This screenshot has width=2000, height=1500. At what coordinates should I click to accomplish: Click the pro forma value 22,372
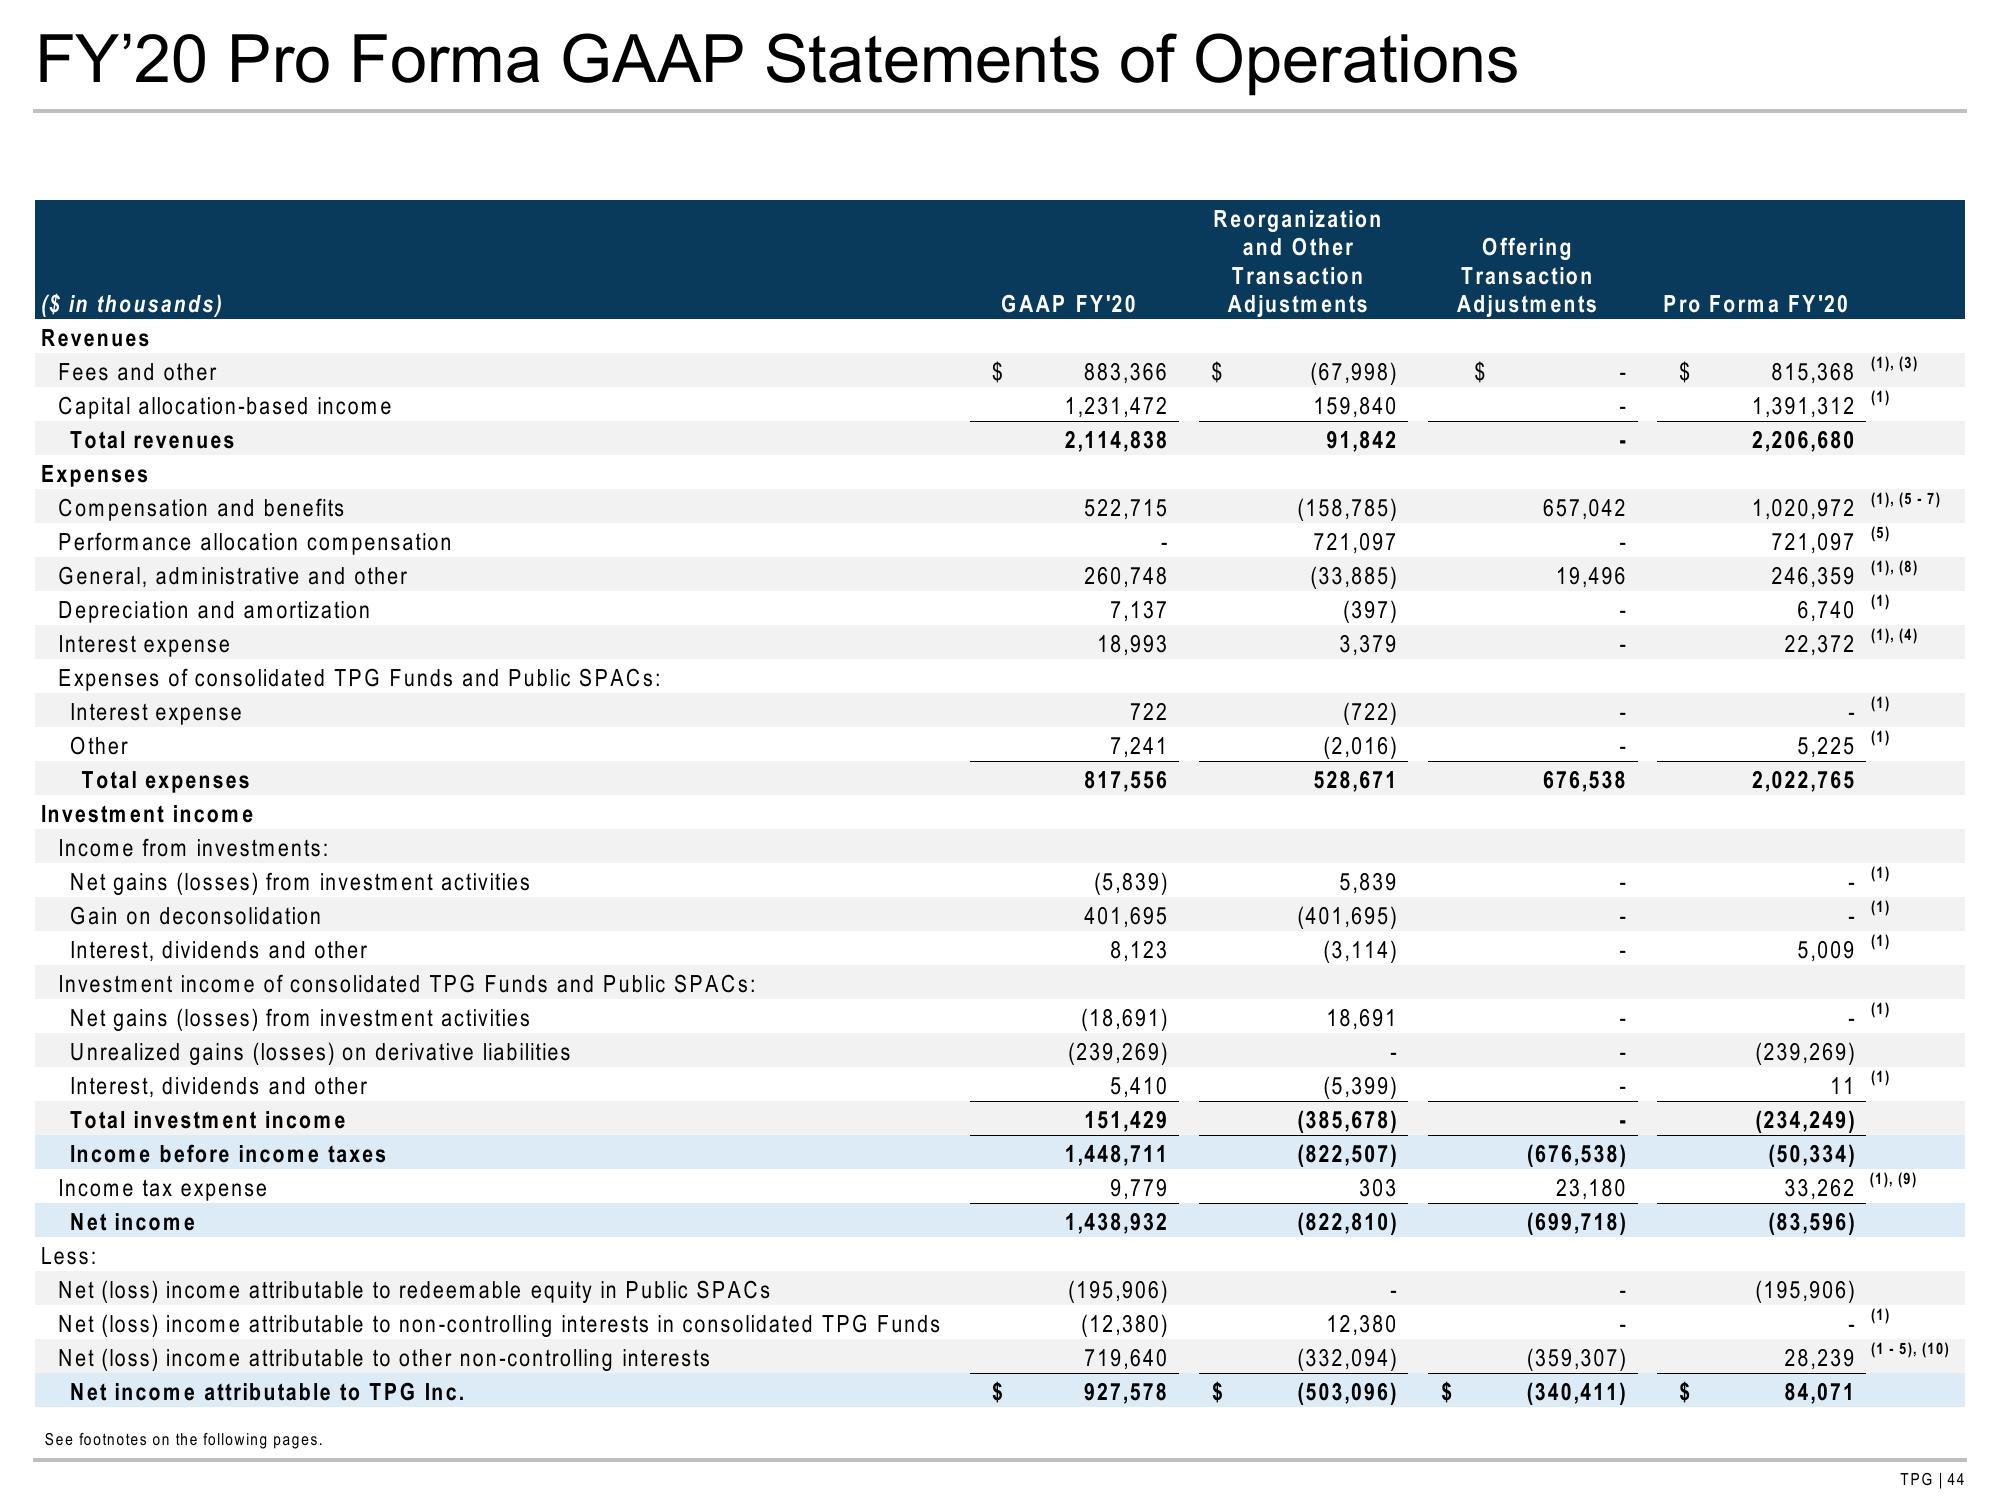[x=1820, y=644]
